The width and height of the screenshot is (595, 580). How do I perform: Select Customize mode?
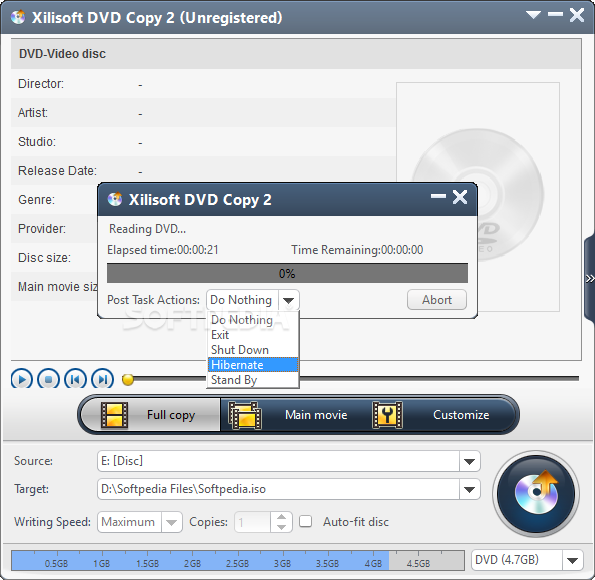440,415
